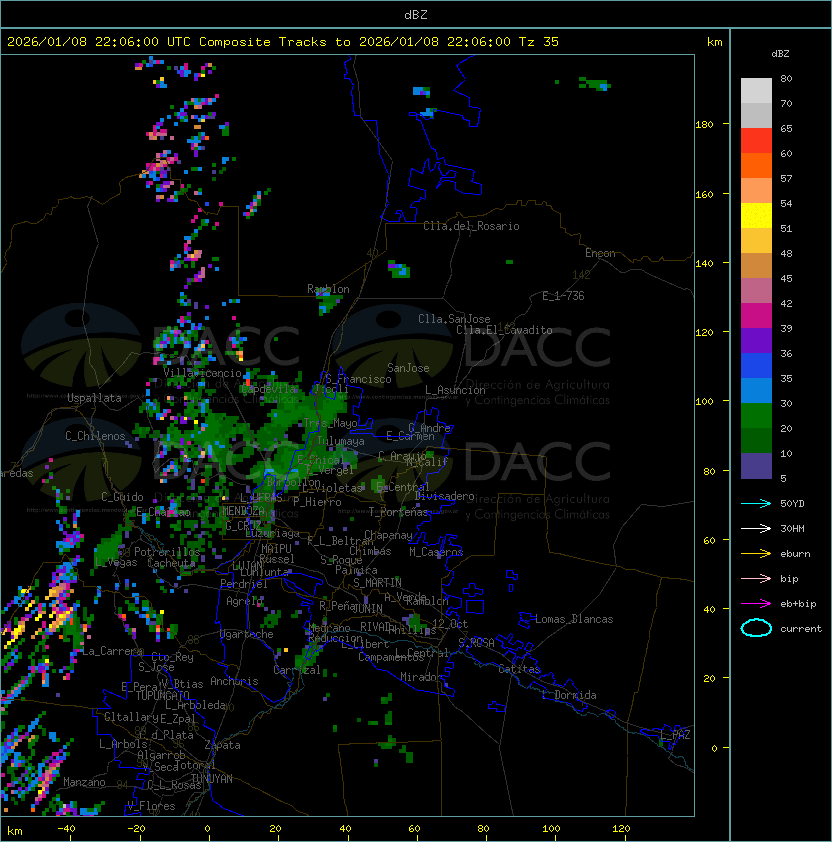Select the green legend swatch below 30

756,416
